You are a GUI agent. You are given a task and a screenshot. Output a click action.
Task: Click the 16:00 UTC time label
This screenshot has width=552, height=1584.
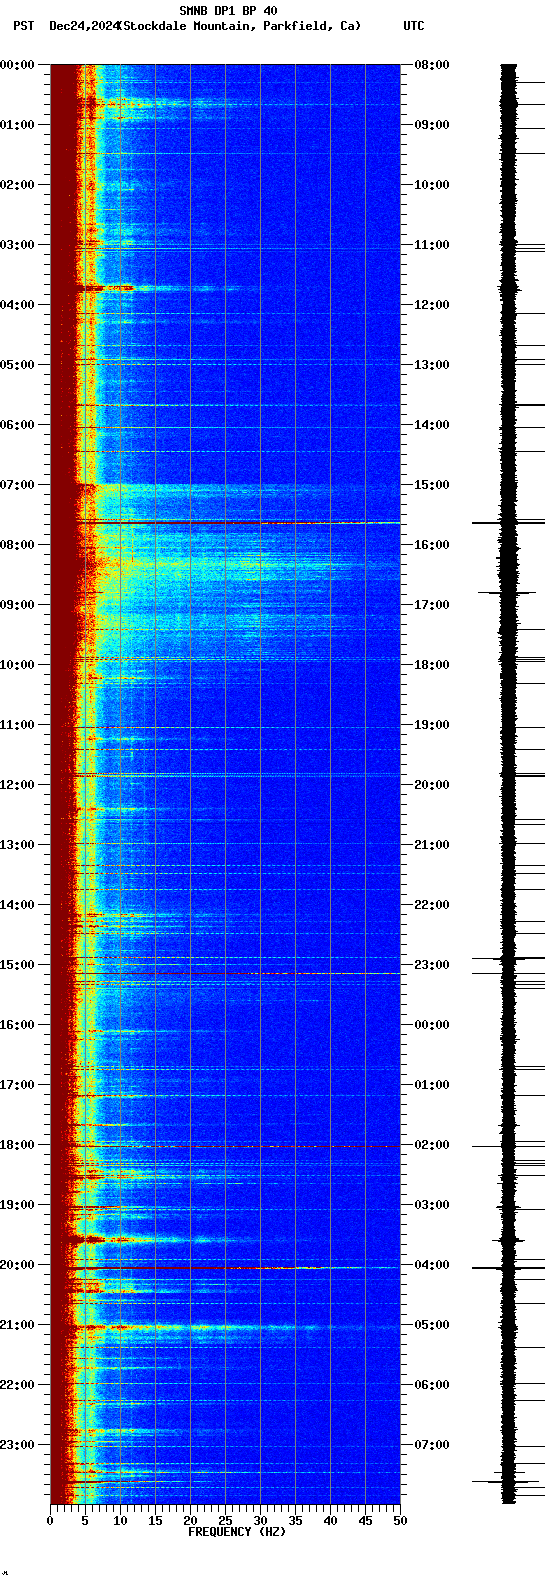click(432, 545)
